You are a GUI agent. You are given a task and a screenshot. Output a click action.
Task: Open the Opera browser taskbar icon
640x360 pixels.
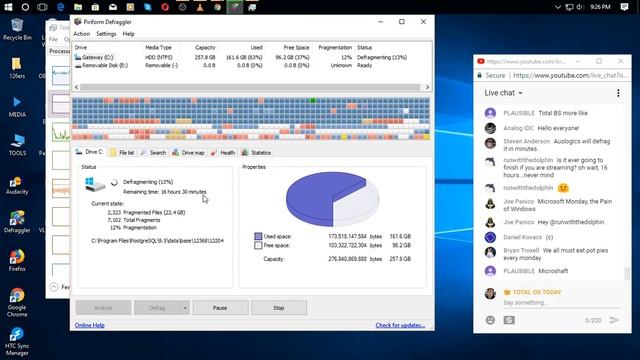click(165, 7)
